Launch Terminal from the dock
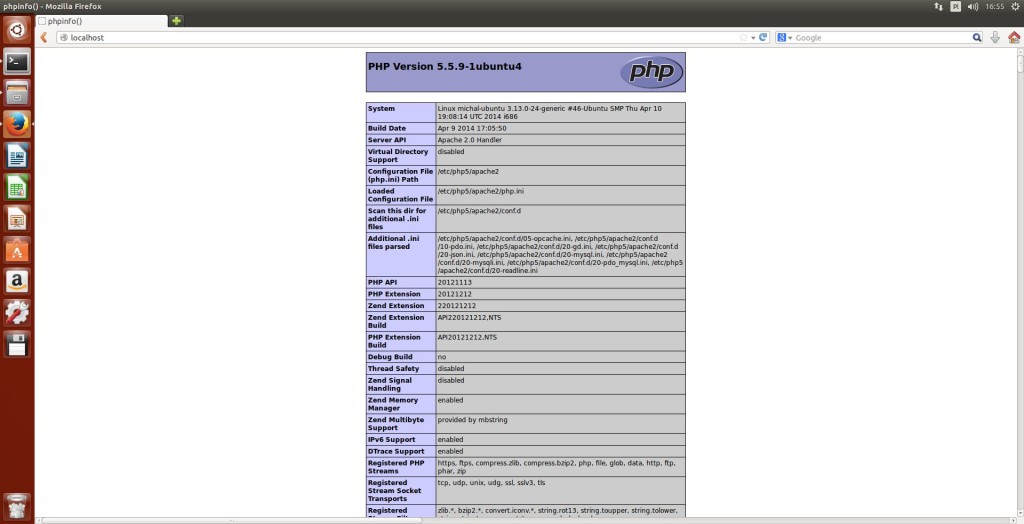This screenshot has width=1024, height=524. [17, 61]
